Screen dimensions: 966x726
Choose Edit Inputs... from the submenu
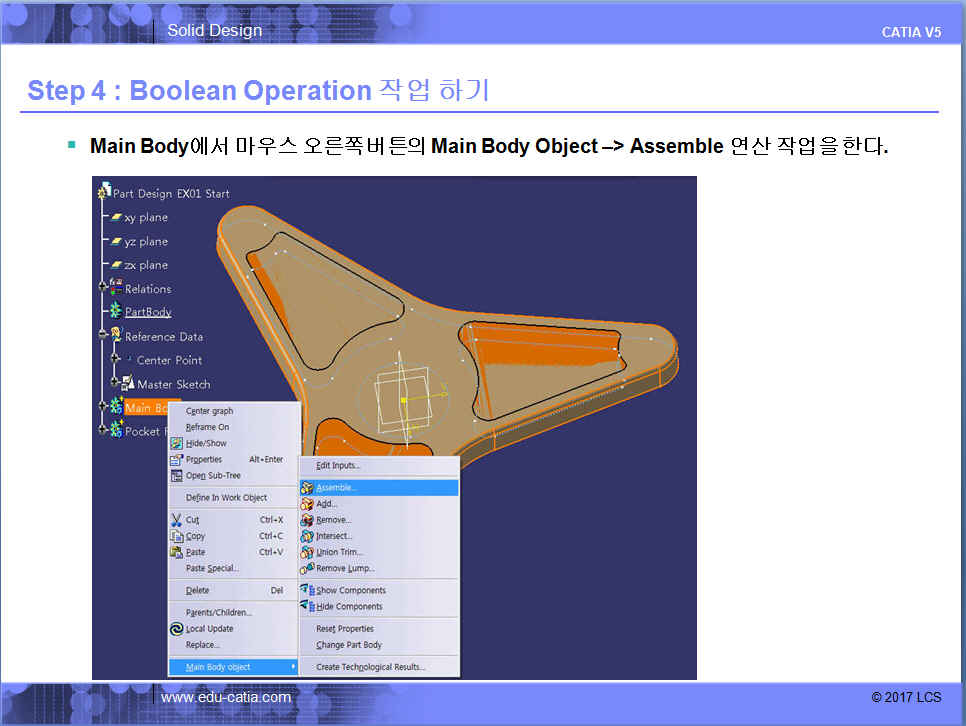pos(338,465)
